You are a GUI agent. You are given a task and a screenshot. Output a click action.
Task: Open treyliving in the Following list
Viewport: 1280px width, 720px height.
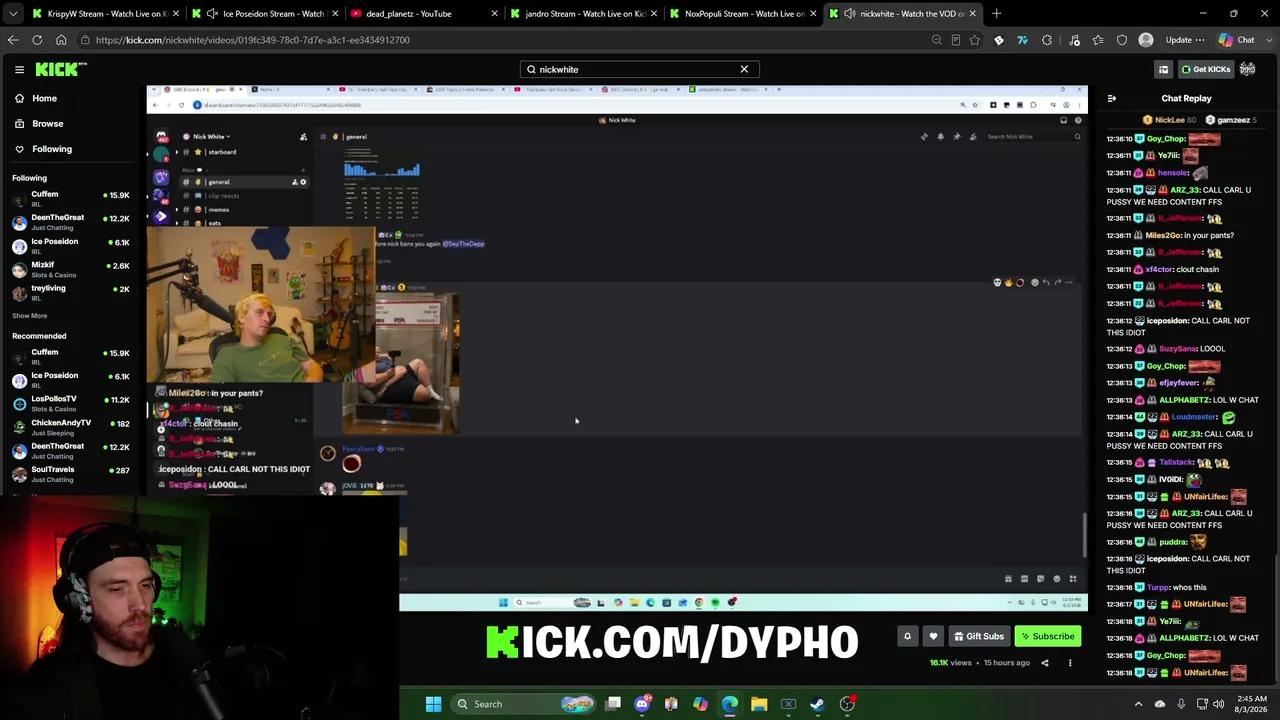tap(70, 292)
